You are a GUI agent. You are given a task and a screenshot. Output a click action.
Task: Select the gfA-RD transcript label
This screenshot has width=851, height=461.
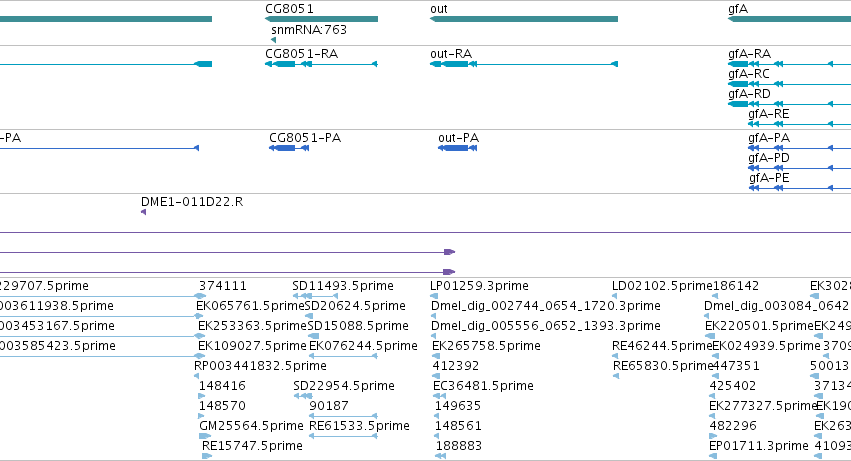pyautogui.click(x=750, y=94)
